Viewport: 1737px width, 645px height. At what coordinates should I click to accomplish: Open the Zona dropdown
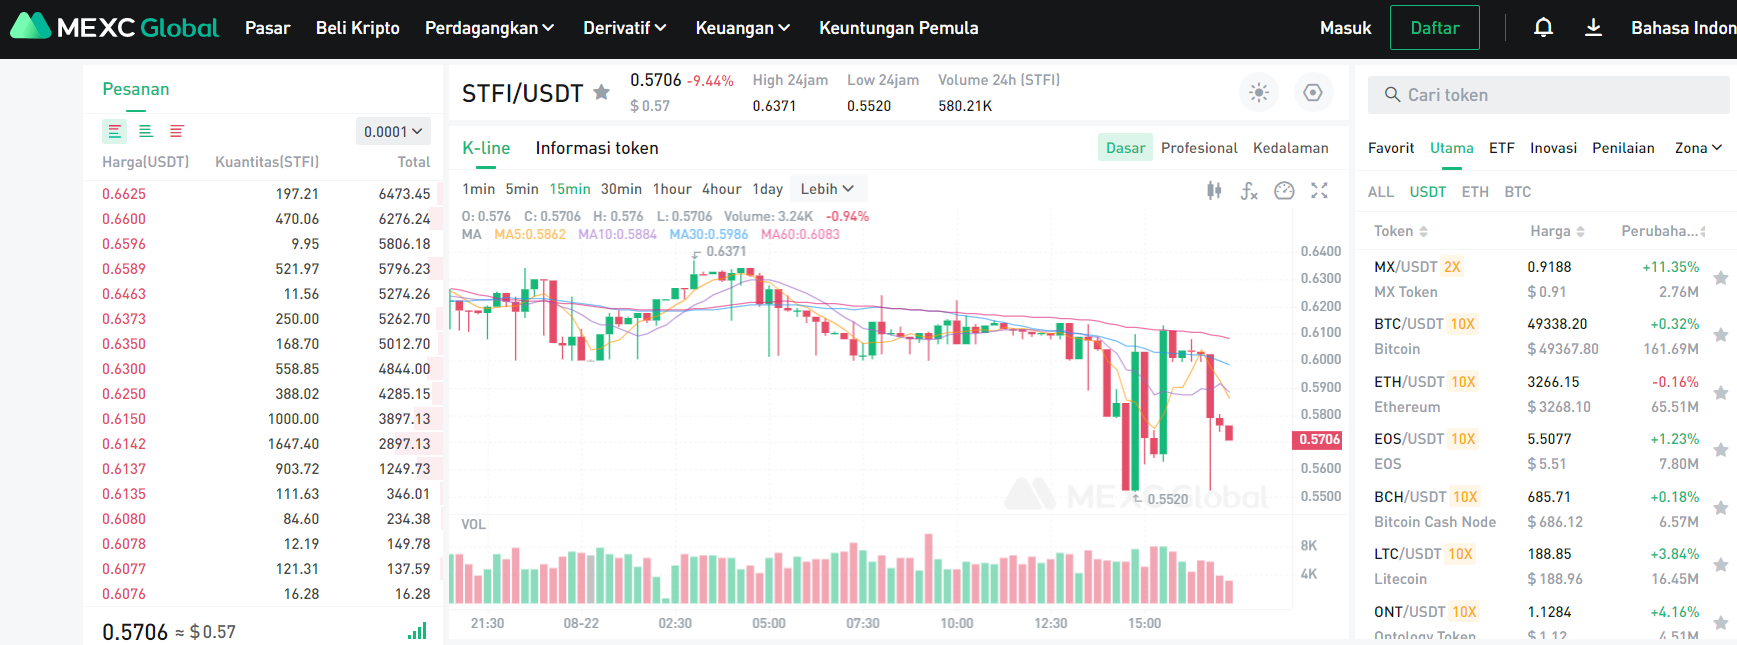pos(1698,148)
